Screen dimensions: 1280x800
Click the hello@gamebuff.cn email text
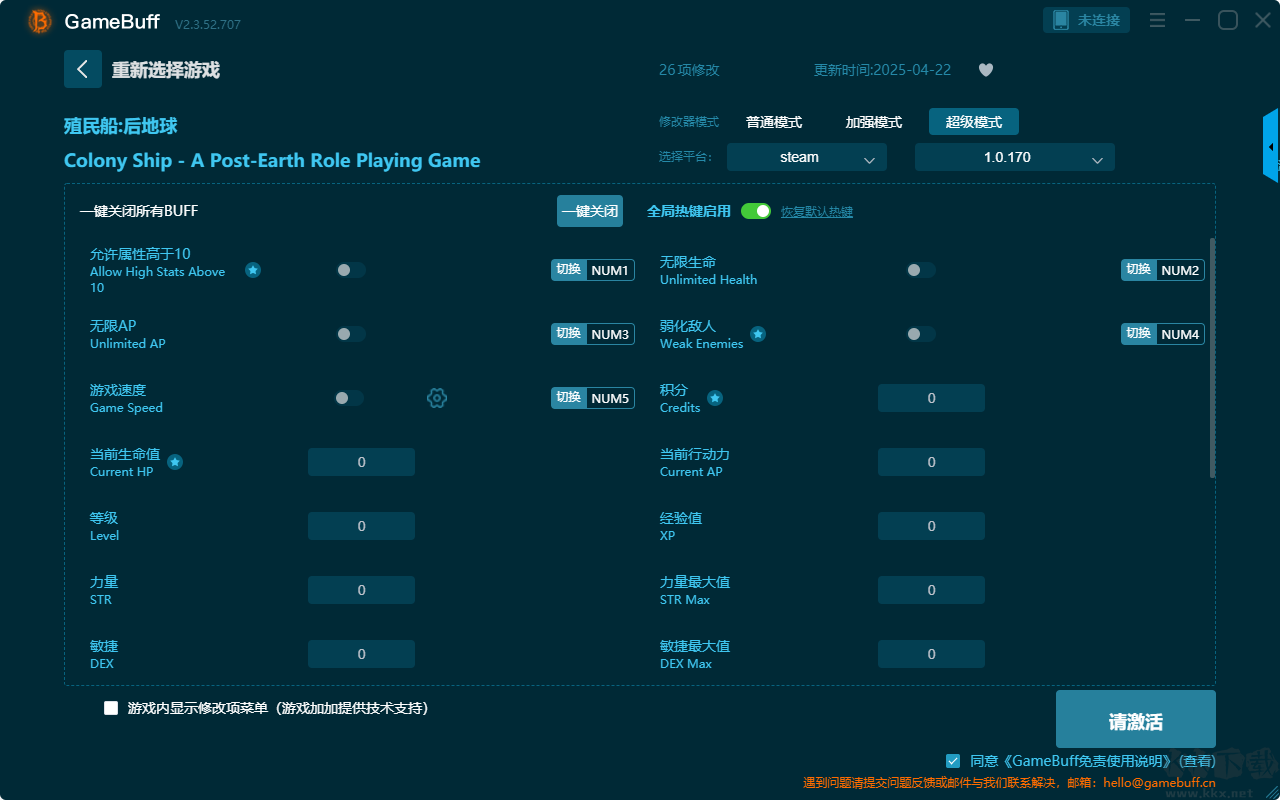1159,783
